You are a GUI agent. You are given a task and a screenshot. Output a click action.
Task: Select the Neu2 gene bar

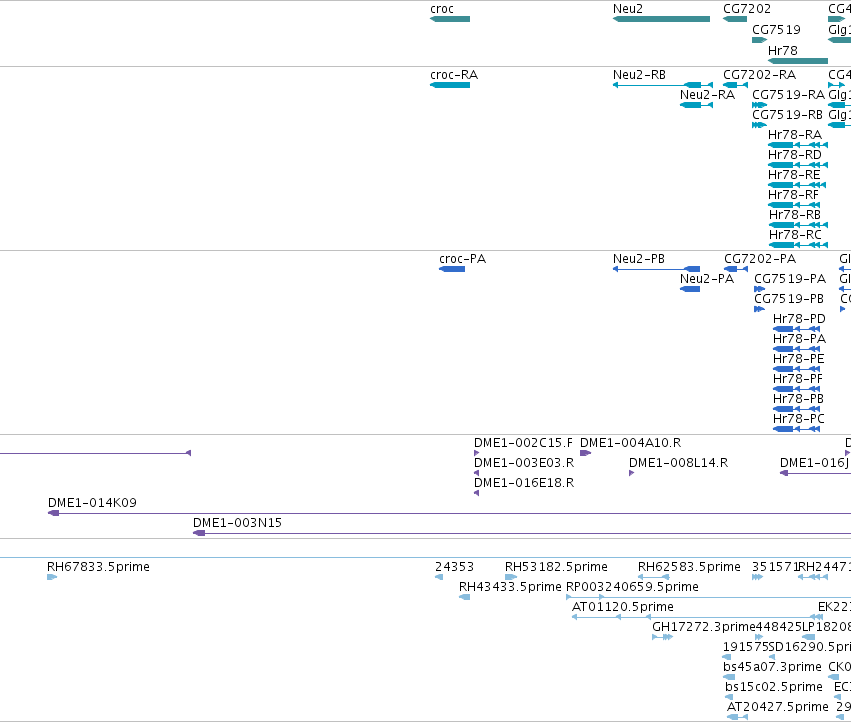pos(661,19)
